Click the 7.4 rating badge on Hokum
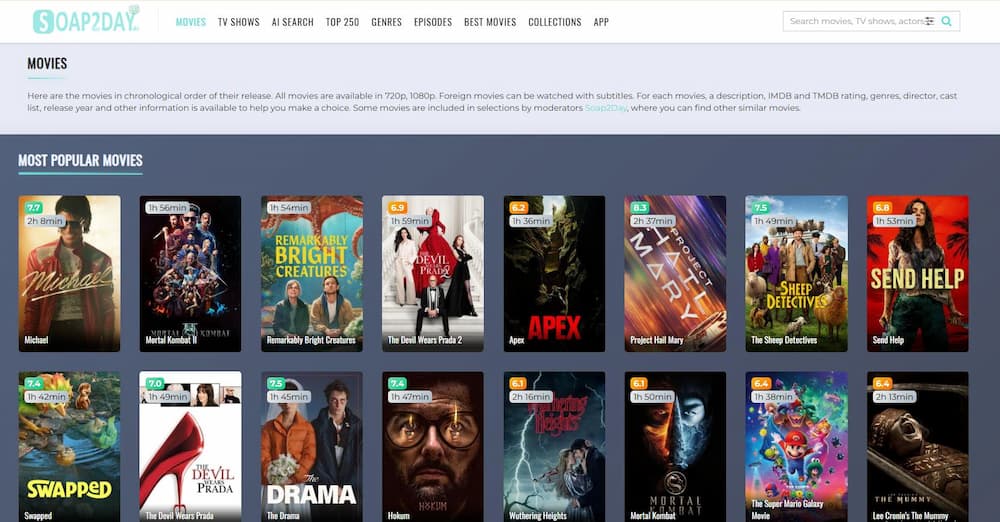Screen dimensions: 1000x522 397,384
